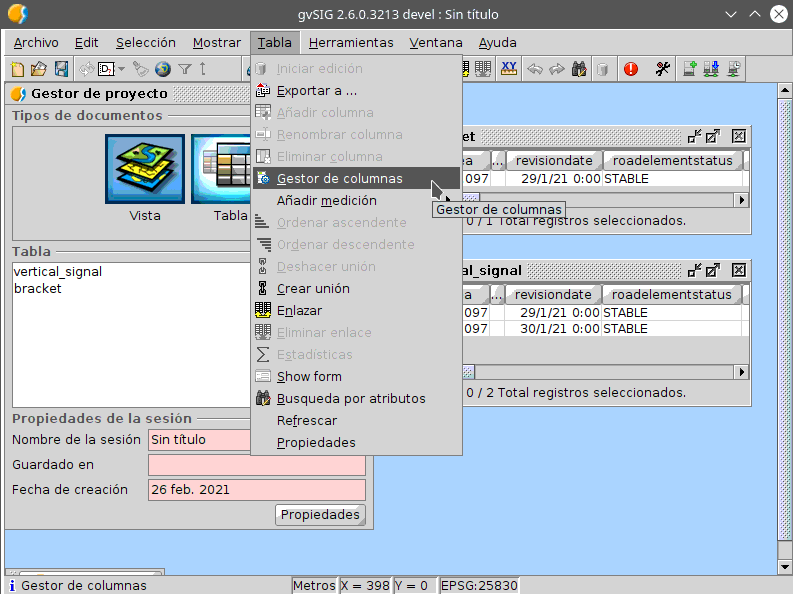Click the new project toolbar icon

click(17, 69)
